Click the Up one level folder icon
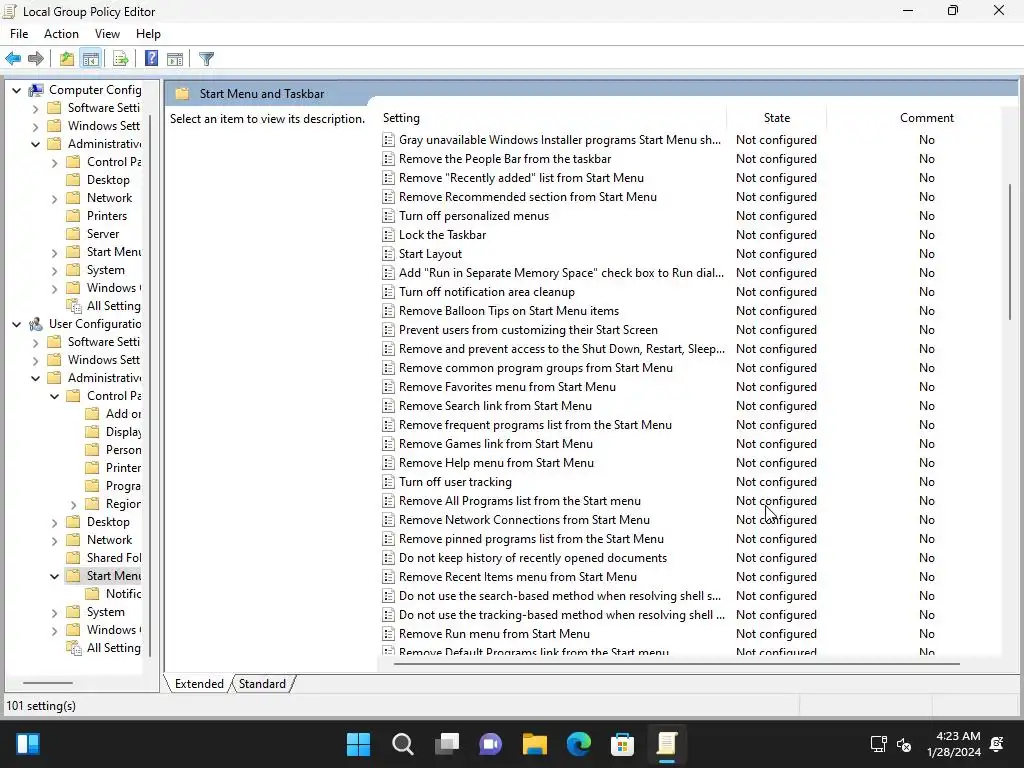This screenshot has width=1024, height=768. [67, 59]
